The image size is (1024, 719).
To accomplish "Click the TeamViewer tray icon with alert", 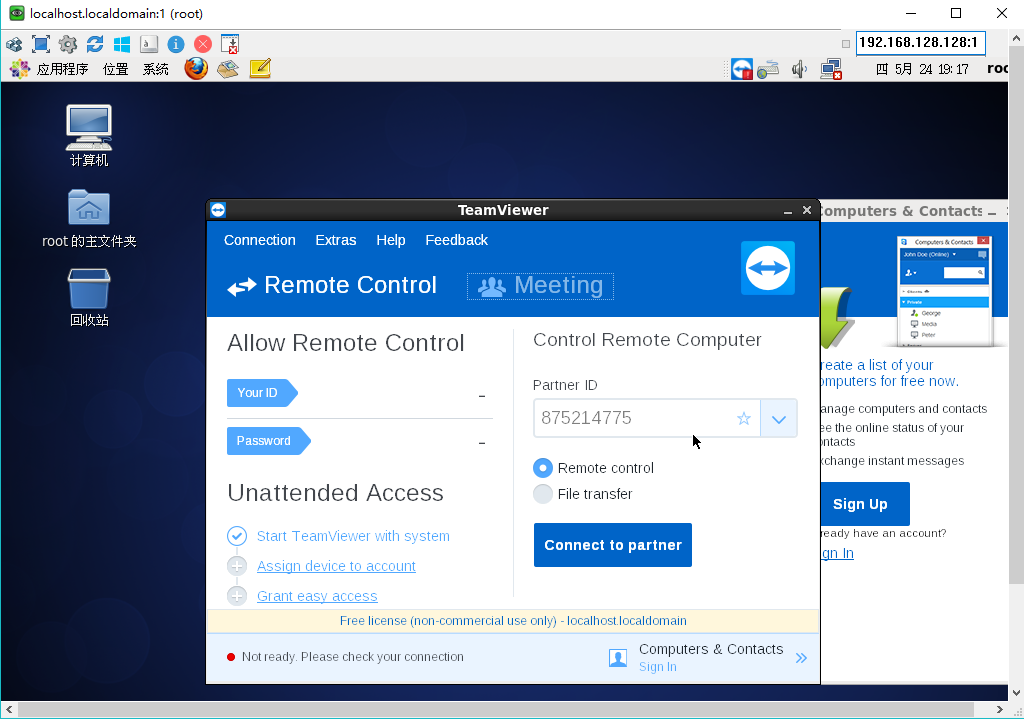I will [x=742, y=69].
